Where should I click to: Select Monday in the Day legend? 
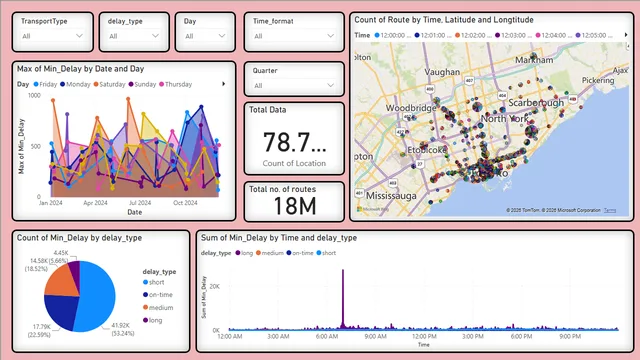point(75,84)
